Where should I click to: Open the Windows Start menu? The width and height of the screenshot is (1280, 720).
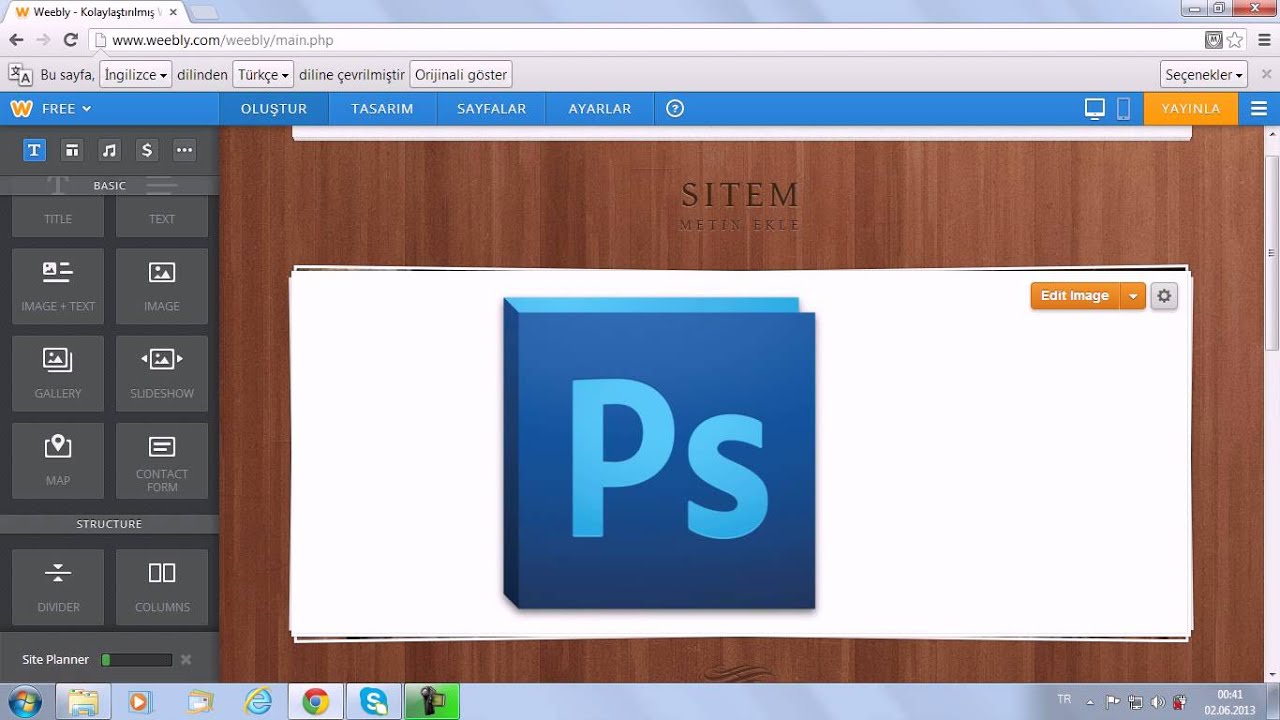23,701
